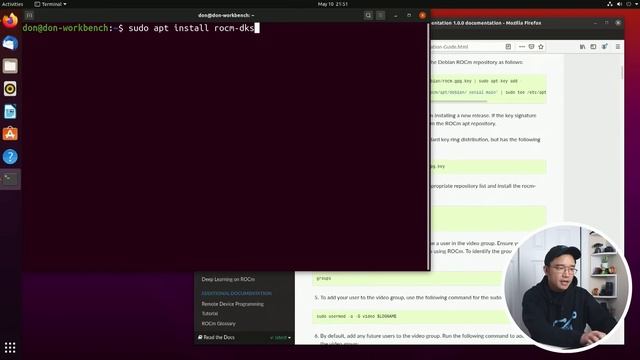Click the 'sudo apt-key add' code line
Image resolution: width=640 pixels, height=360 pixels.
click(x=474, y=81)
